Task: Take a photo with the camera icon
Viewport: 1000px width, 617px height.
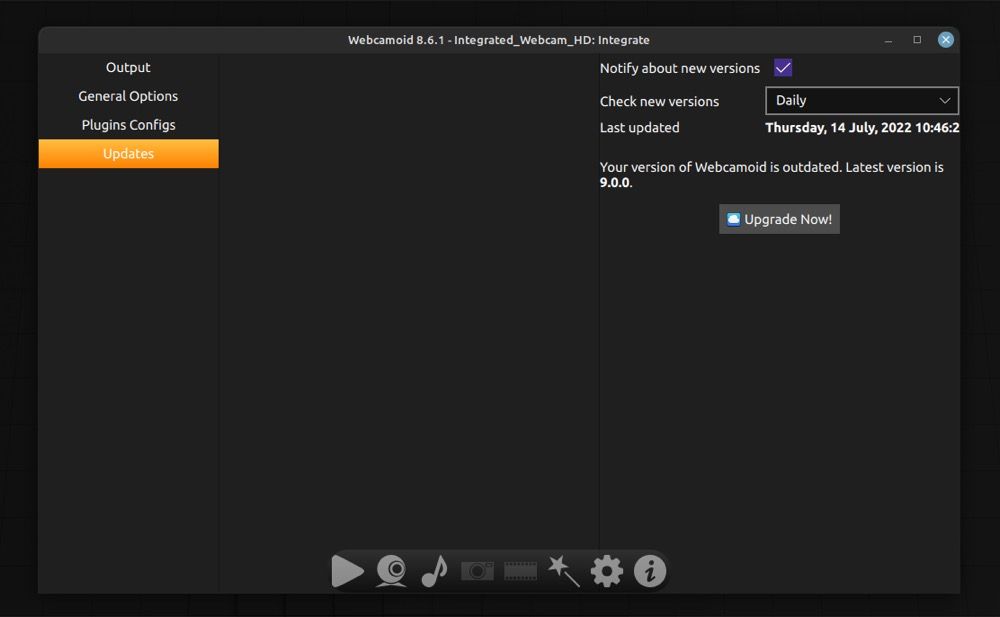Action: tap(477, 570)
